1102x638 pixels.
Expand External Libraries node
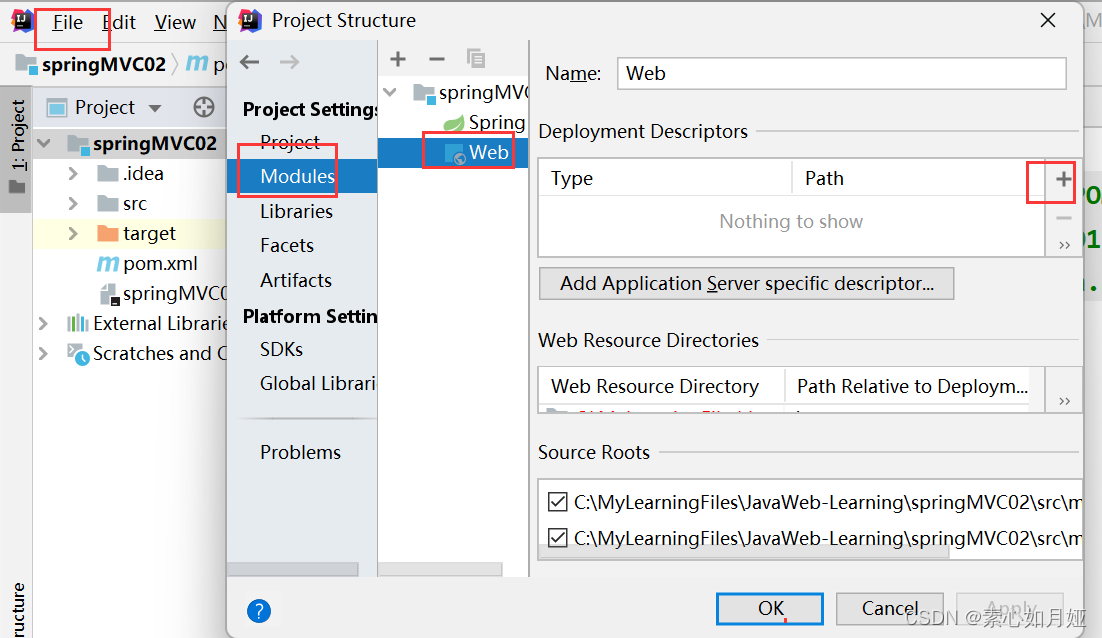43,323
